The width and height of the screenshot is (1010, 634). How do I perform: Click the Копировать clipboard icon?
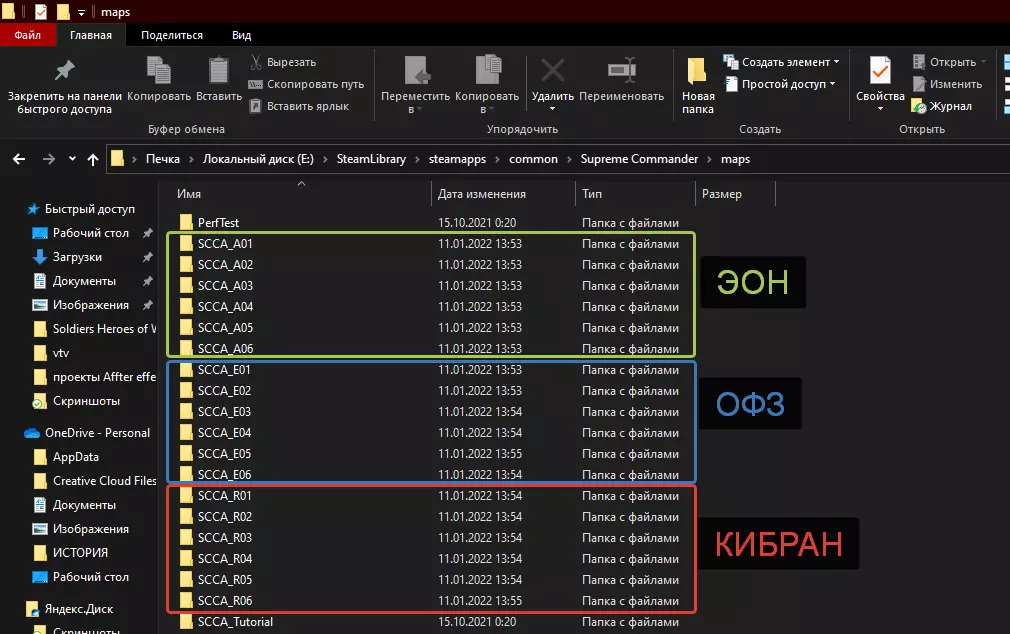pos(158,70)
